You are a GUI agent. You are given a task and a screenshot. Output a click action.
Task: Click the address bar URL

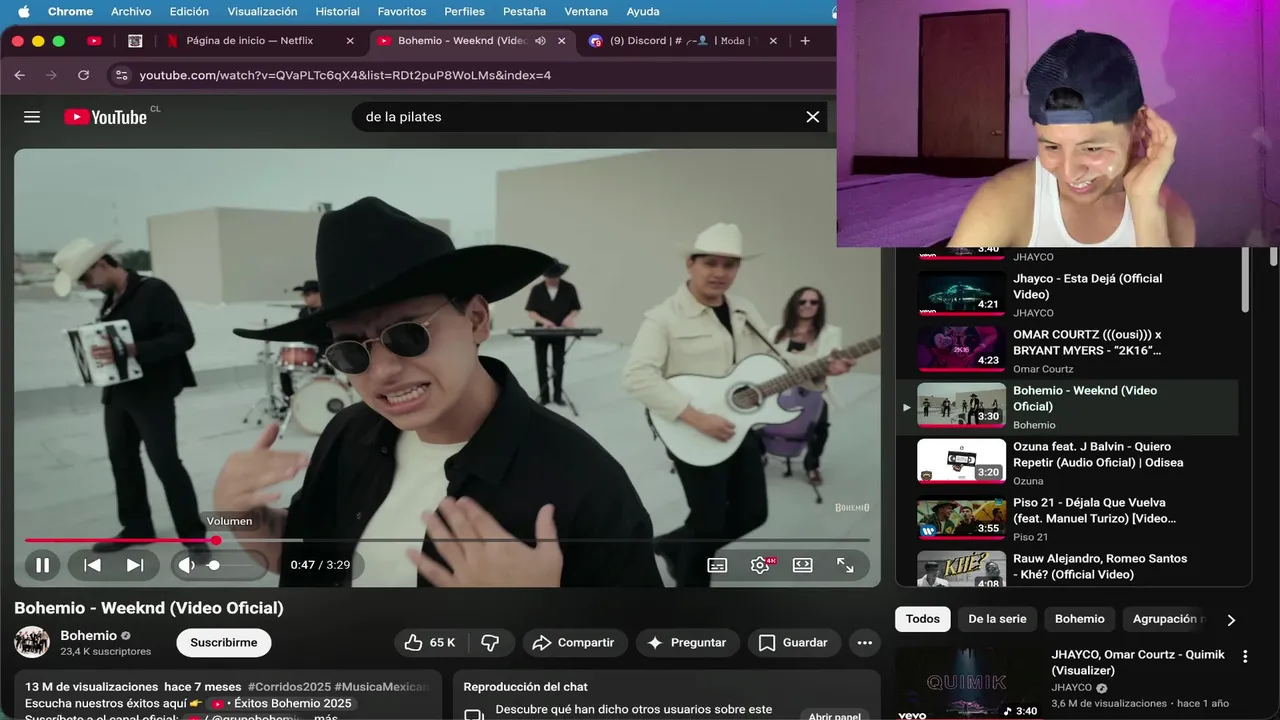(345, 75)
